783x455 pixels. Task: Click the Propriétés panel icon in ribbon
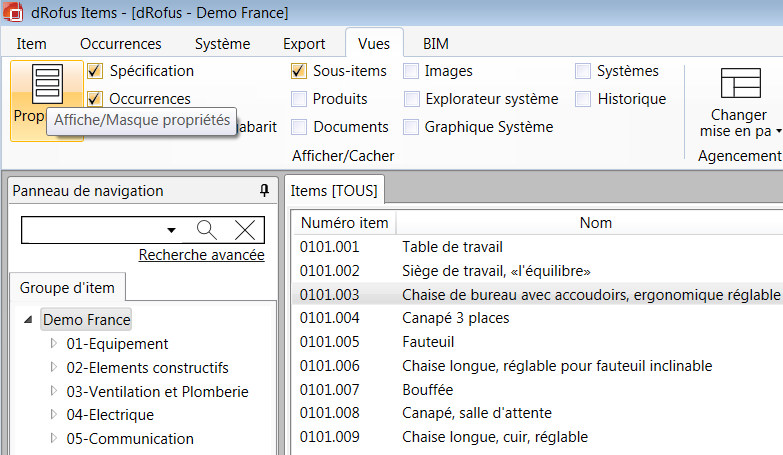47,84
